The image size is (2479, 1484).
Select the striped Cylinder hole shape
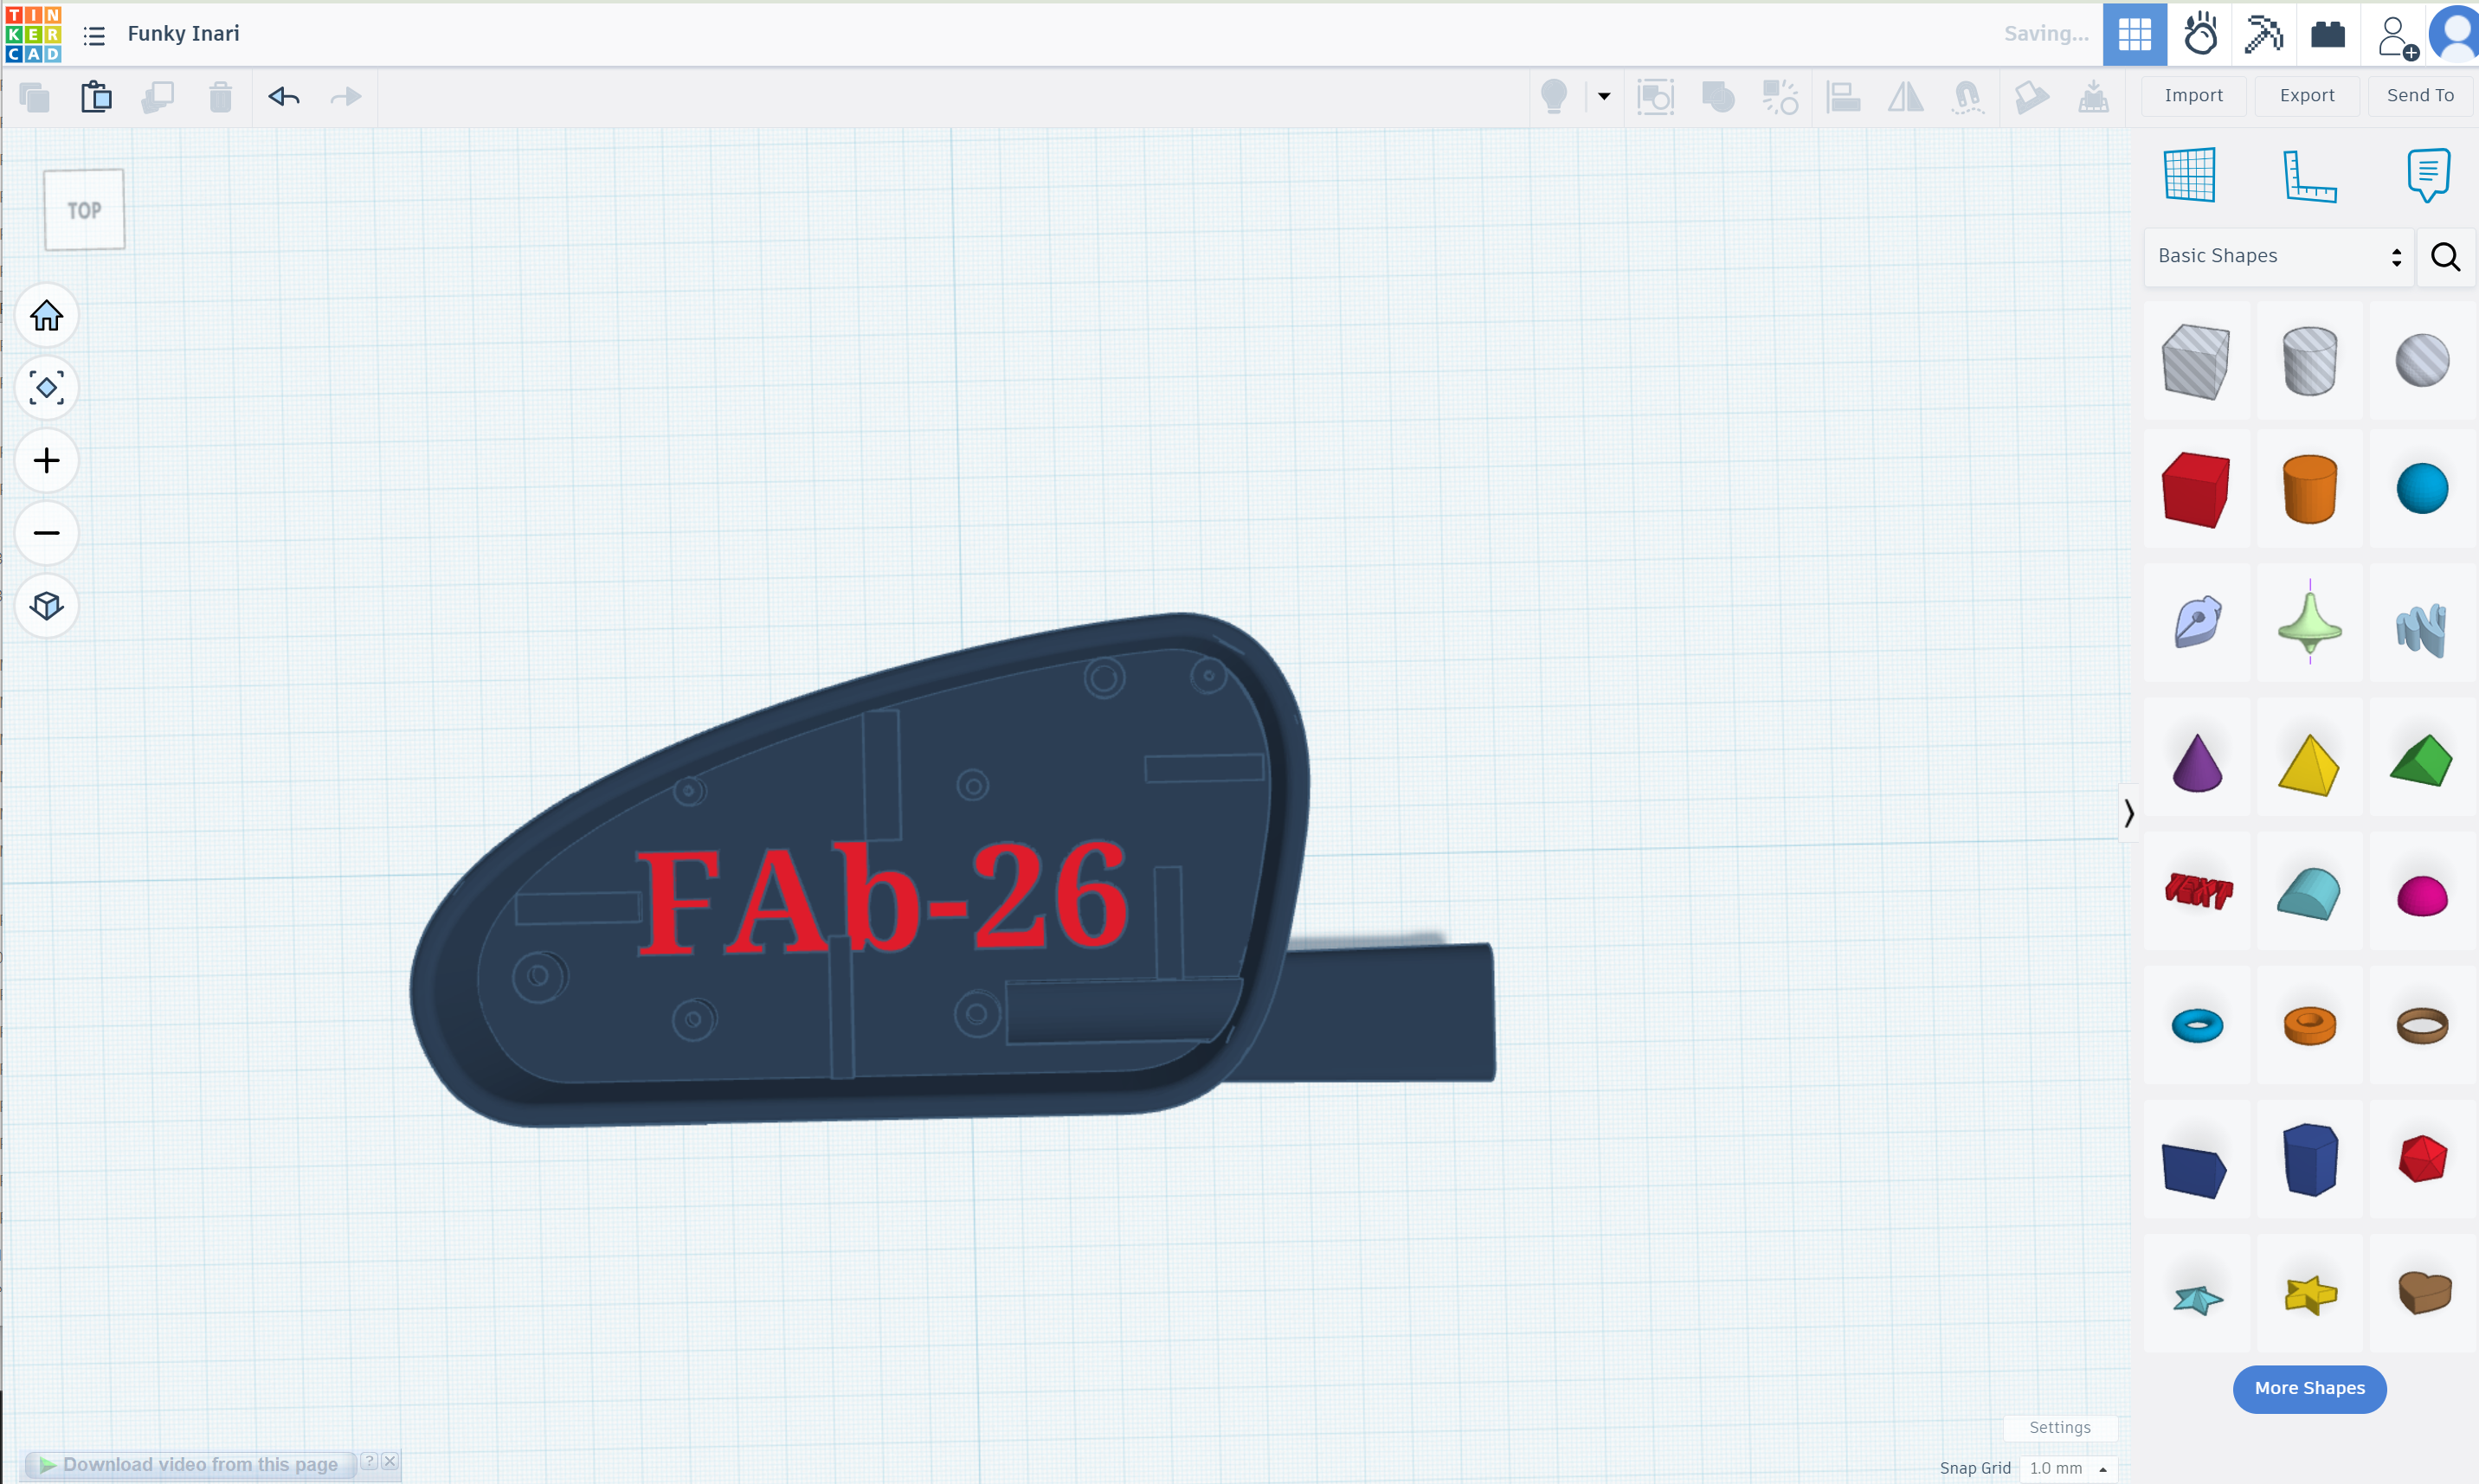[x=2310, y=361]
